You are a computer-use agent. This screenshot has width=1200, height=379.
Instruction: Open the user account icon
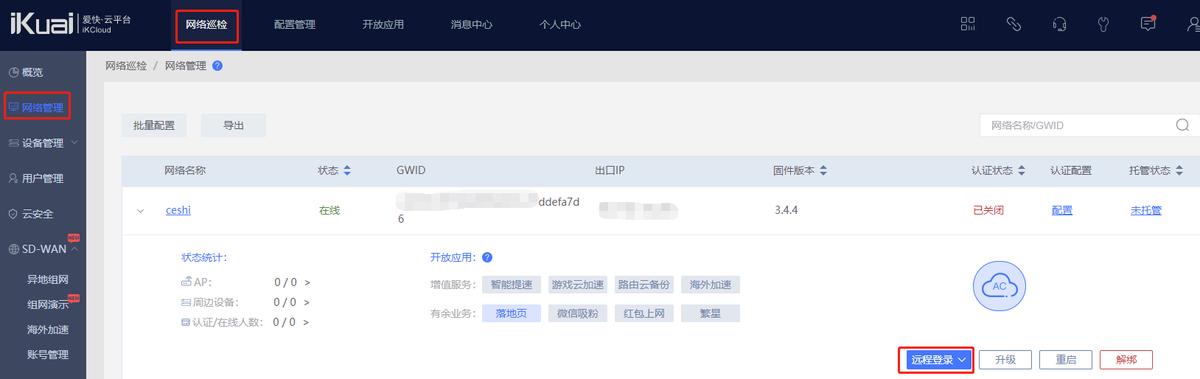tap(1193, 24)
